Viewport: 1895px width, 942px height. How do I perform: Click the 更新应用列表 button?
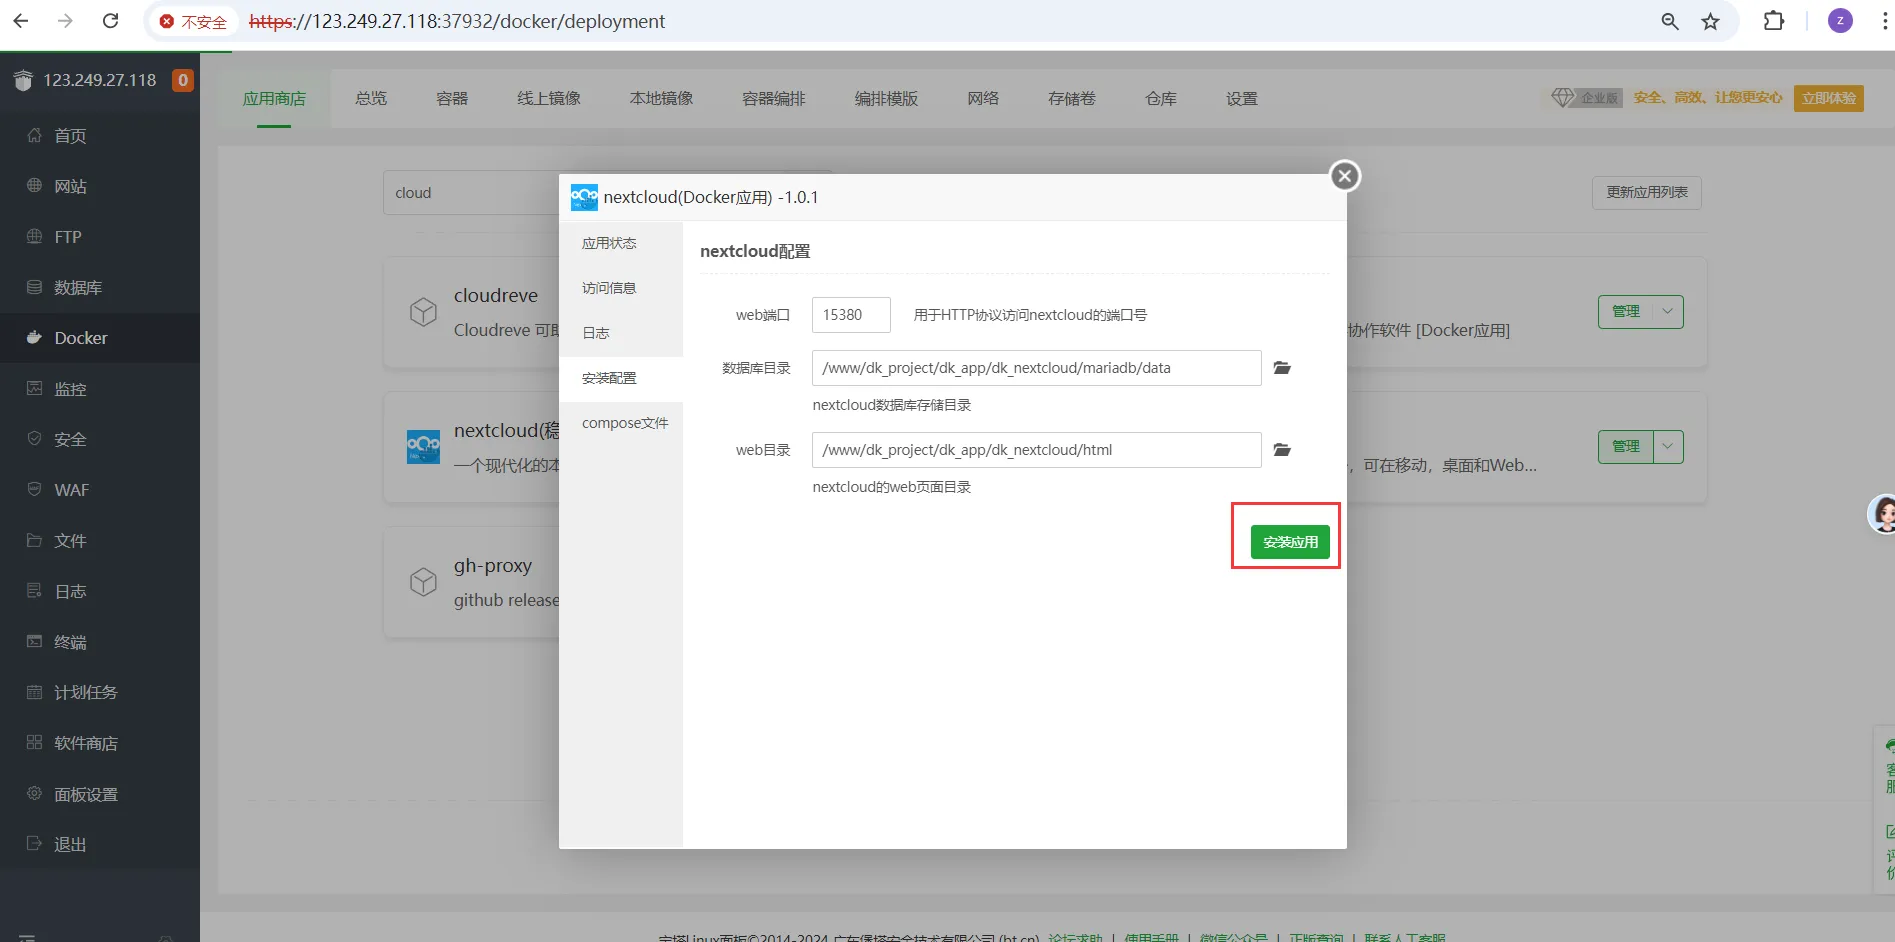pyautogui.click(x=1647, y=192)
